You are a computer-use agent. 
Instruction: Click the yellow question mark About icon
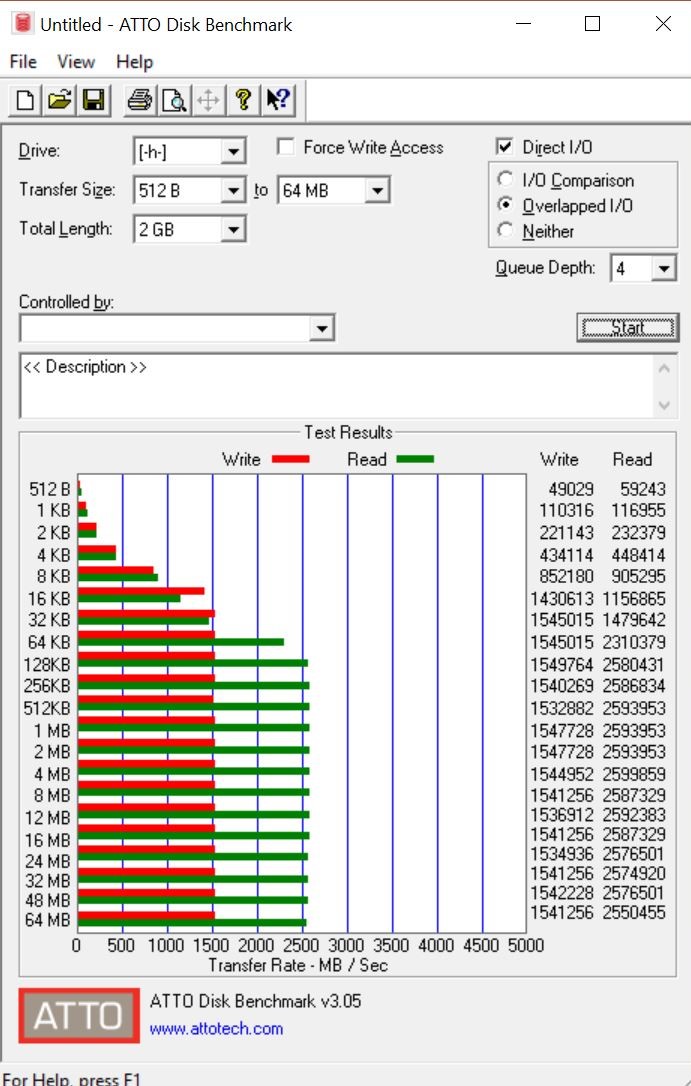click(242, 100)
